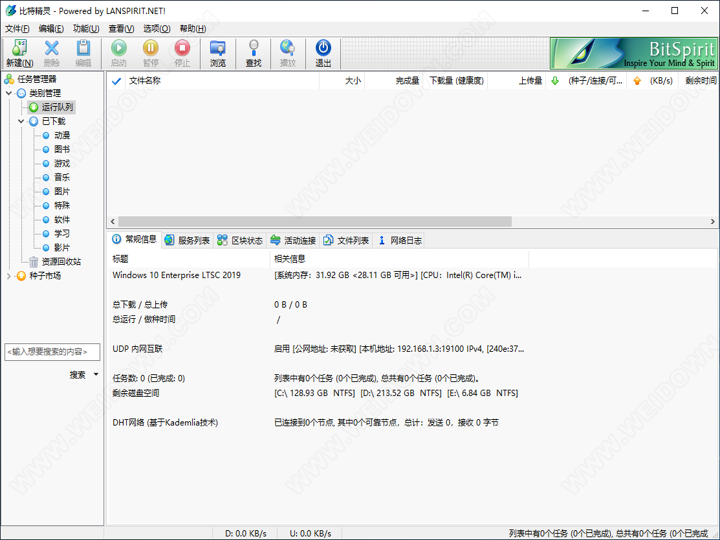Select the 学习 category
720x540 pixels.
point(56,233)
